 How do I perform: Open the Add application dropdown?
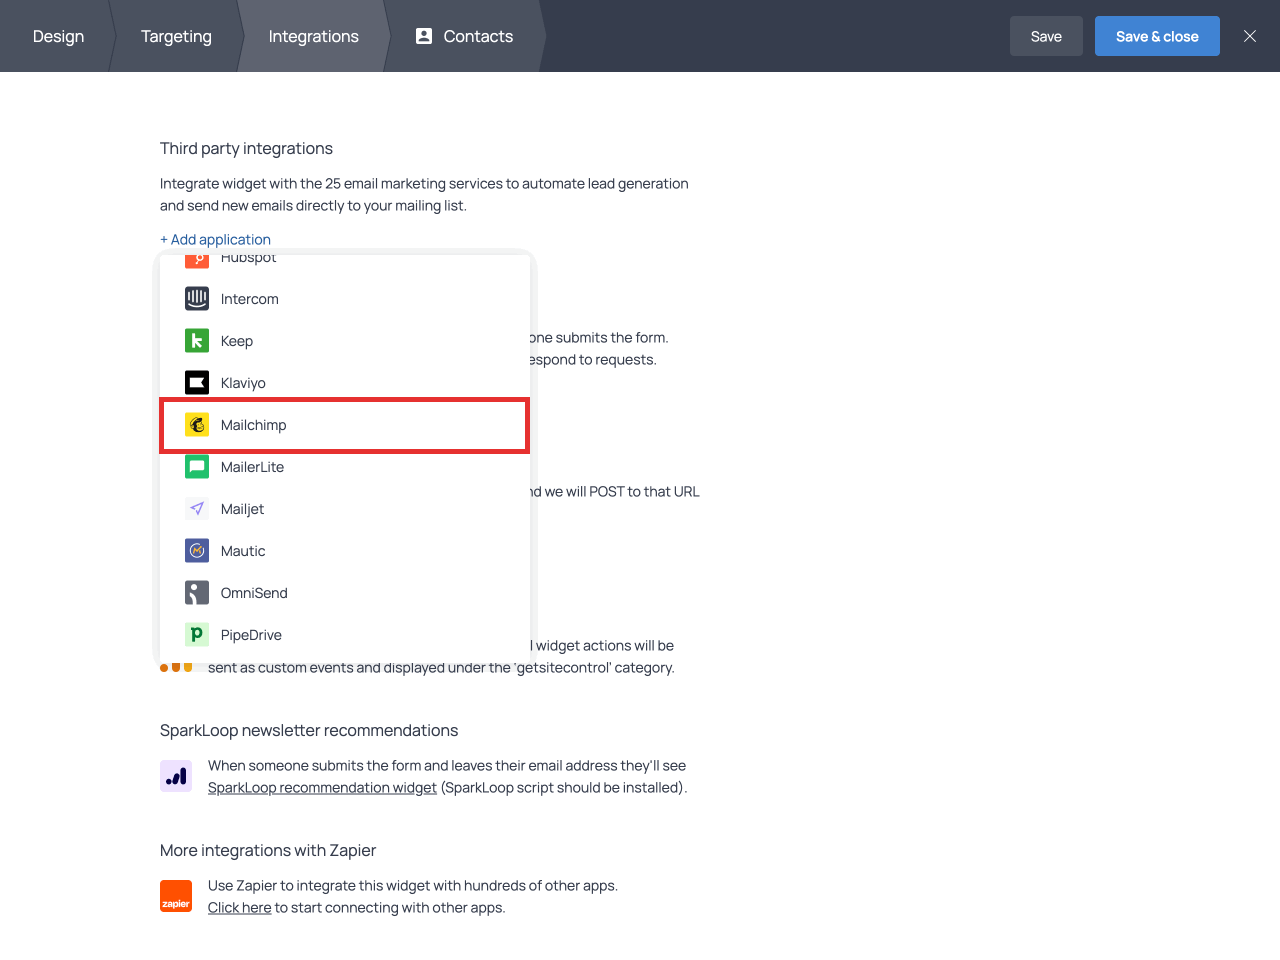click(x=215, y=240)
